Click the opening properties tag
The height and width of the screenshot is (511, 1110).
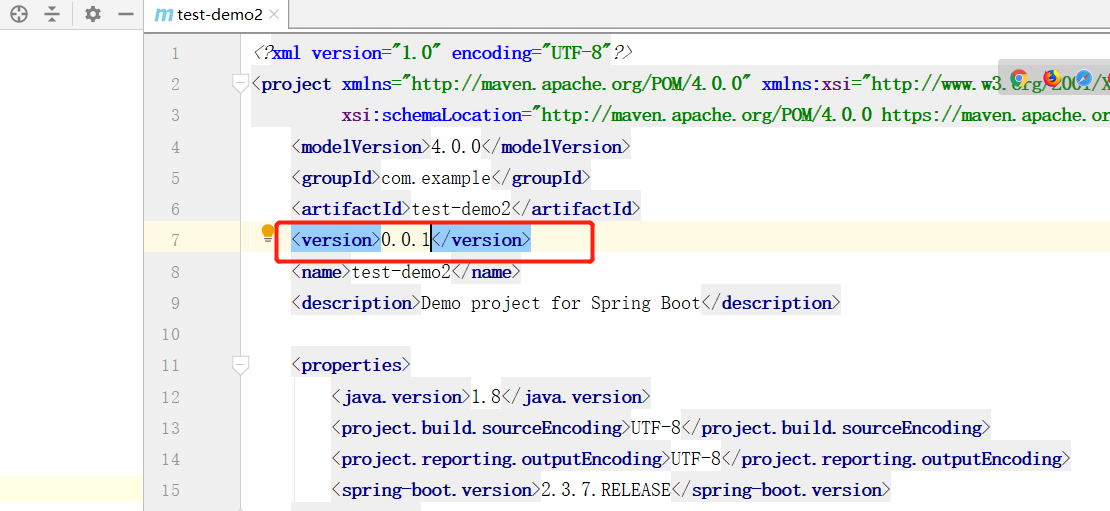click(x=351, y=365)
